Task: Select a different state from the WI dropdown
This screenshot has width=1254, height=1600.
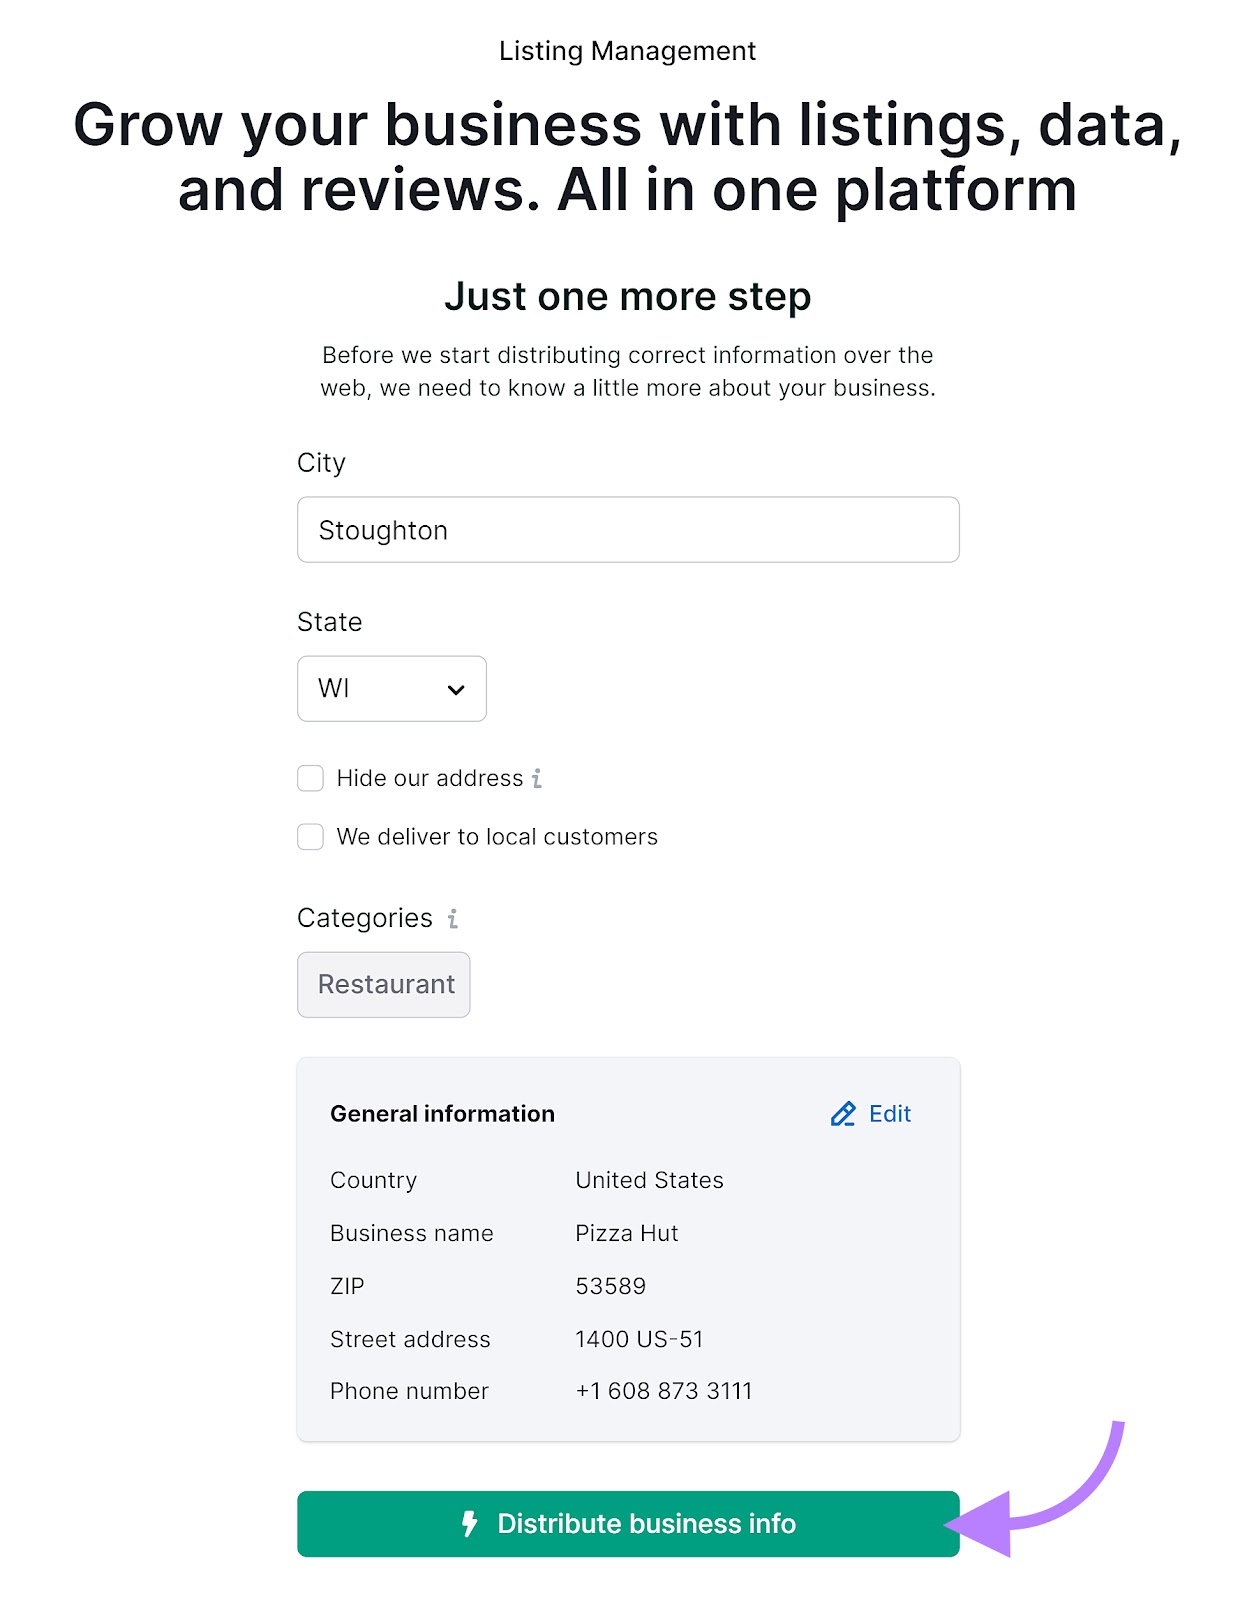Action: click(x=390, y=689)
